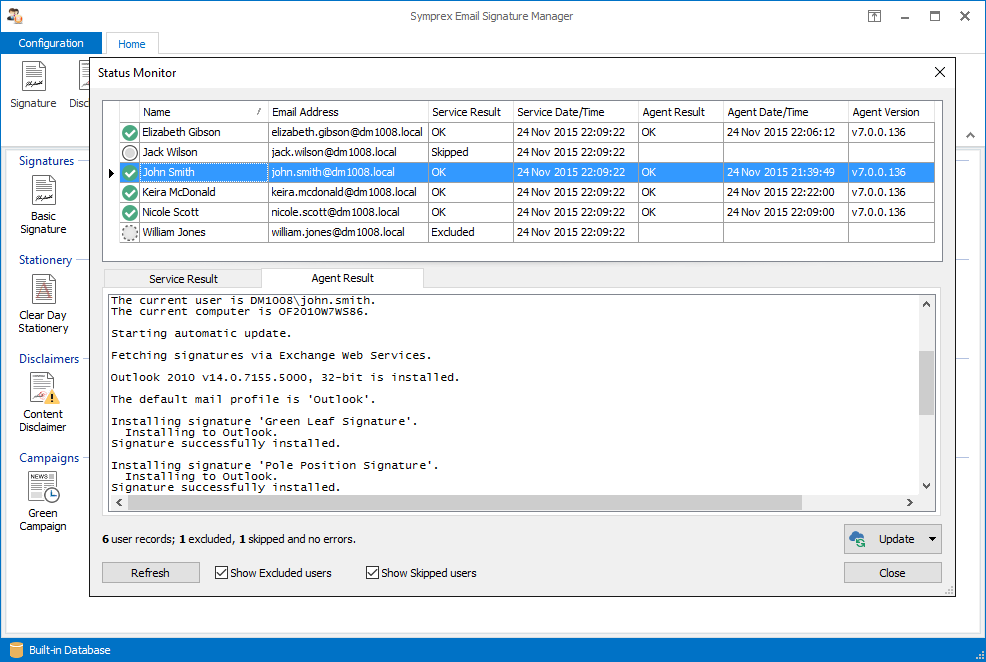Click the log's scroll down arrow
Screen dimensions: 986x662
926,485
